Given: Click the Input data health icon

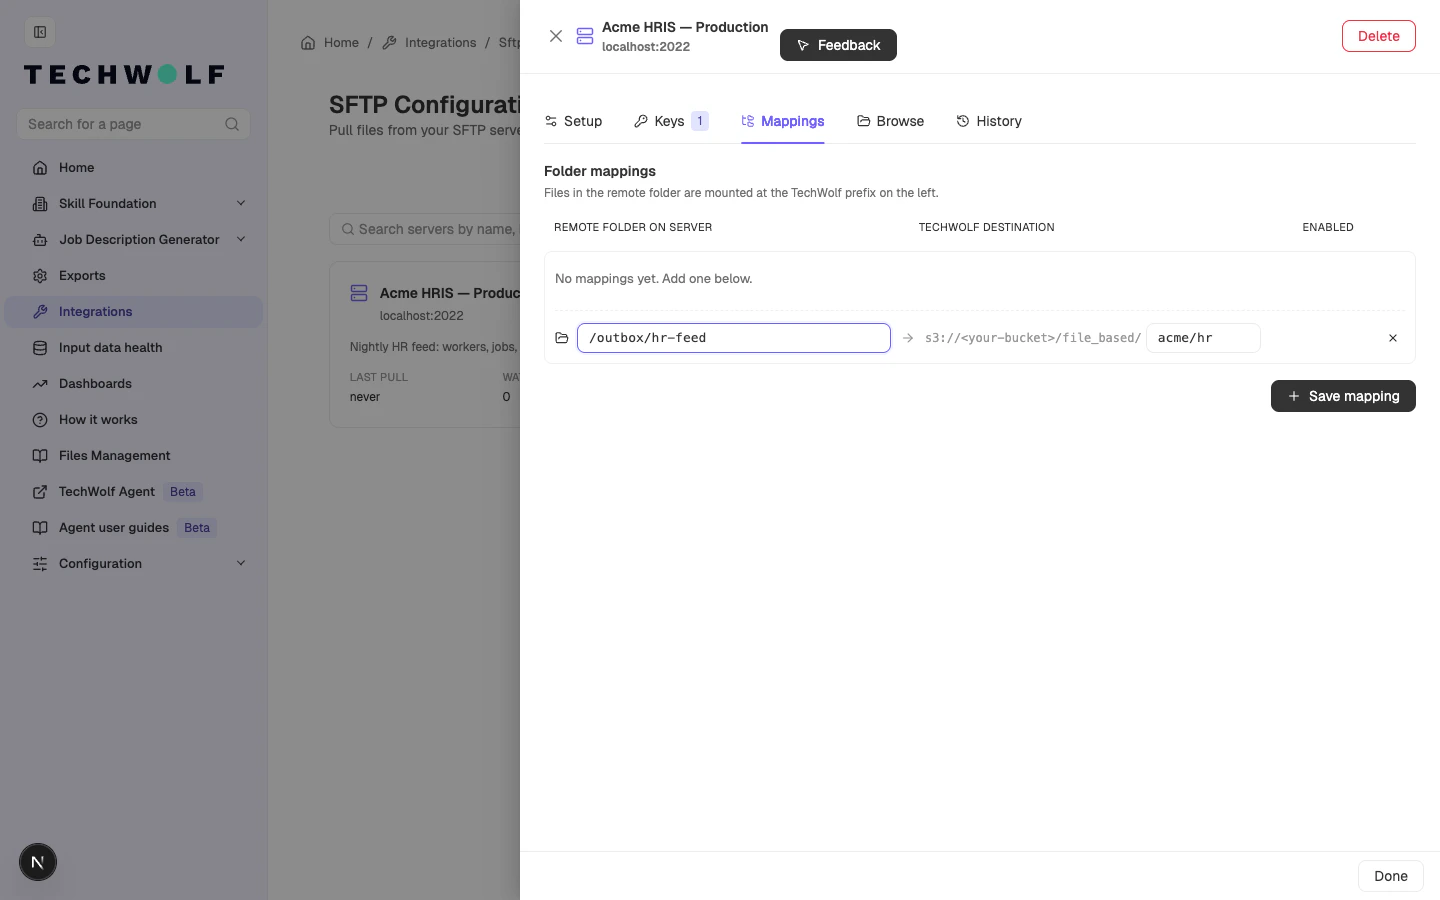Looking at the screenshot, I should coord(40,348).
